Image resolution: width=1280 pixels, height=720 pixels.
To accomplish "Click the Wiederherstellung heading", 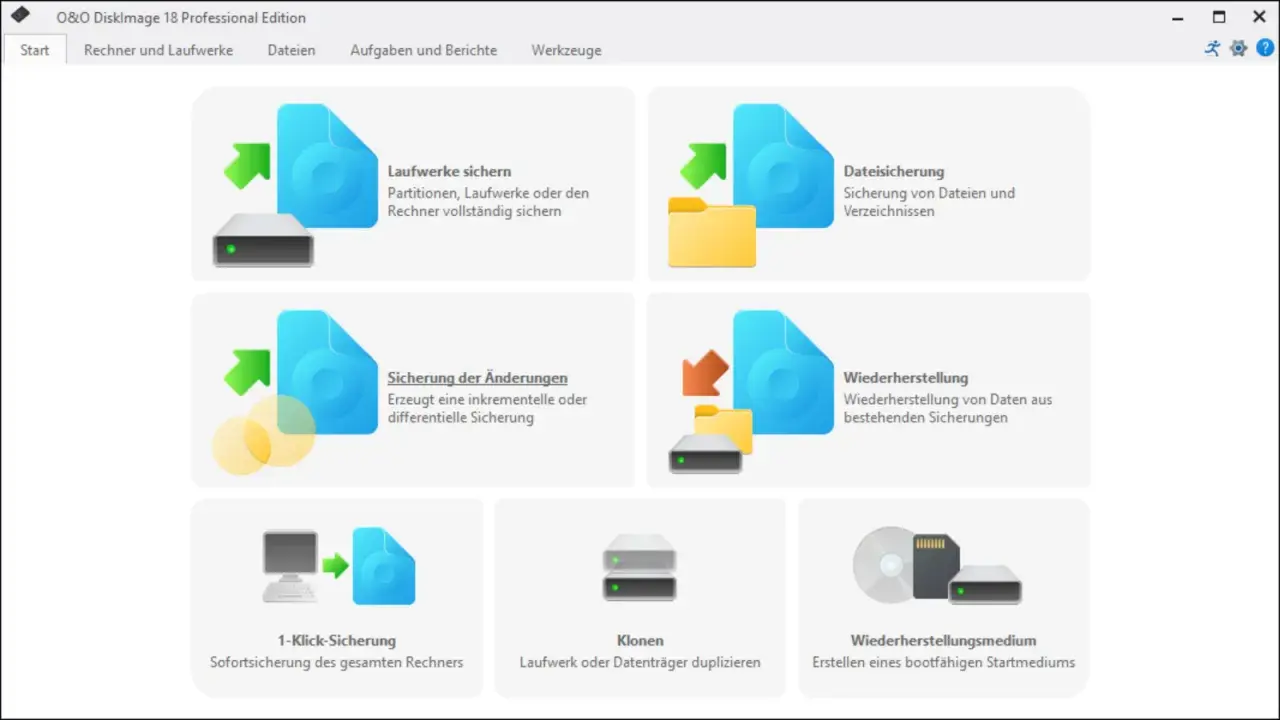I will (x=905, y=378).
